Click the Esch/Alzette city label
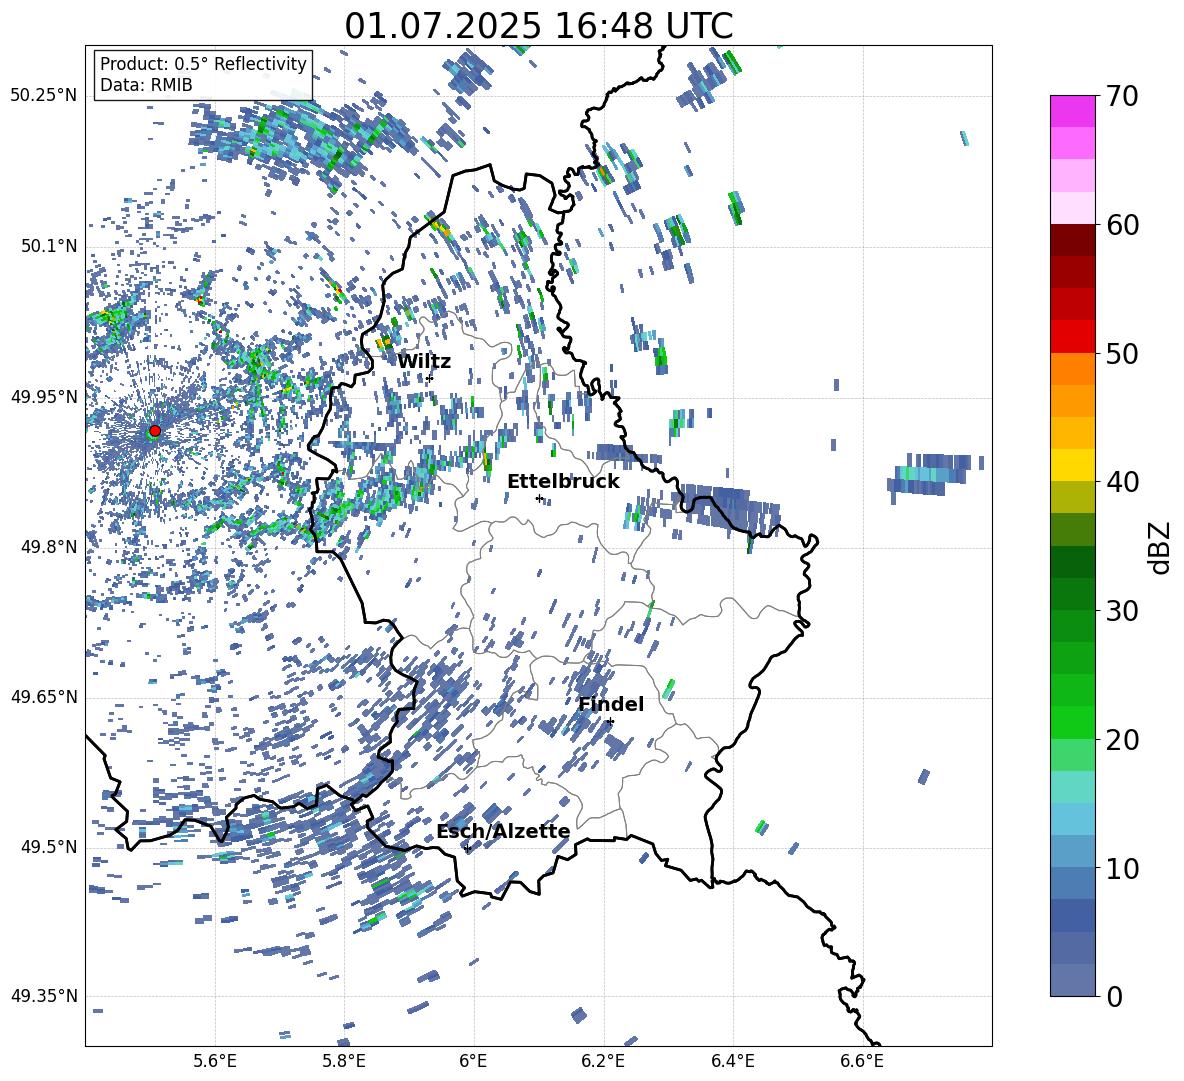This screenshot has width=1184, height=1081. (x=503, y=831)
